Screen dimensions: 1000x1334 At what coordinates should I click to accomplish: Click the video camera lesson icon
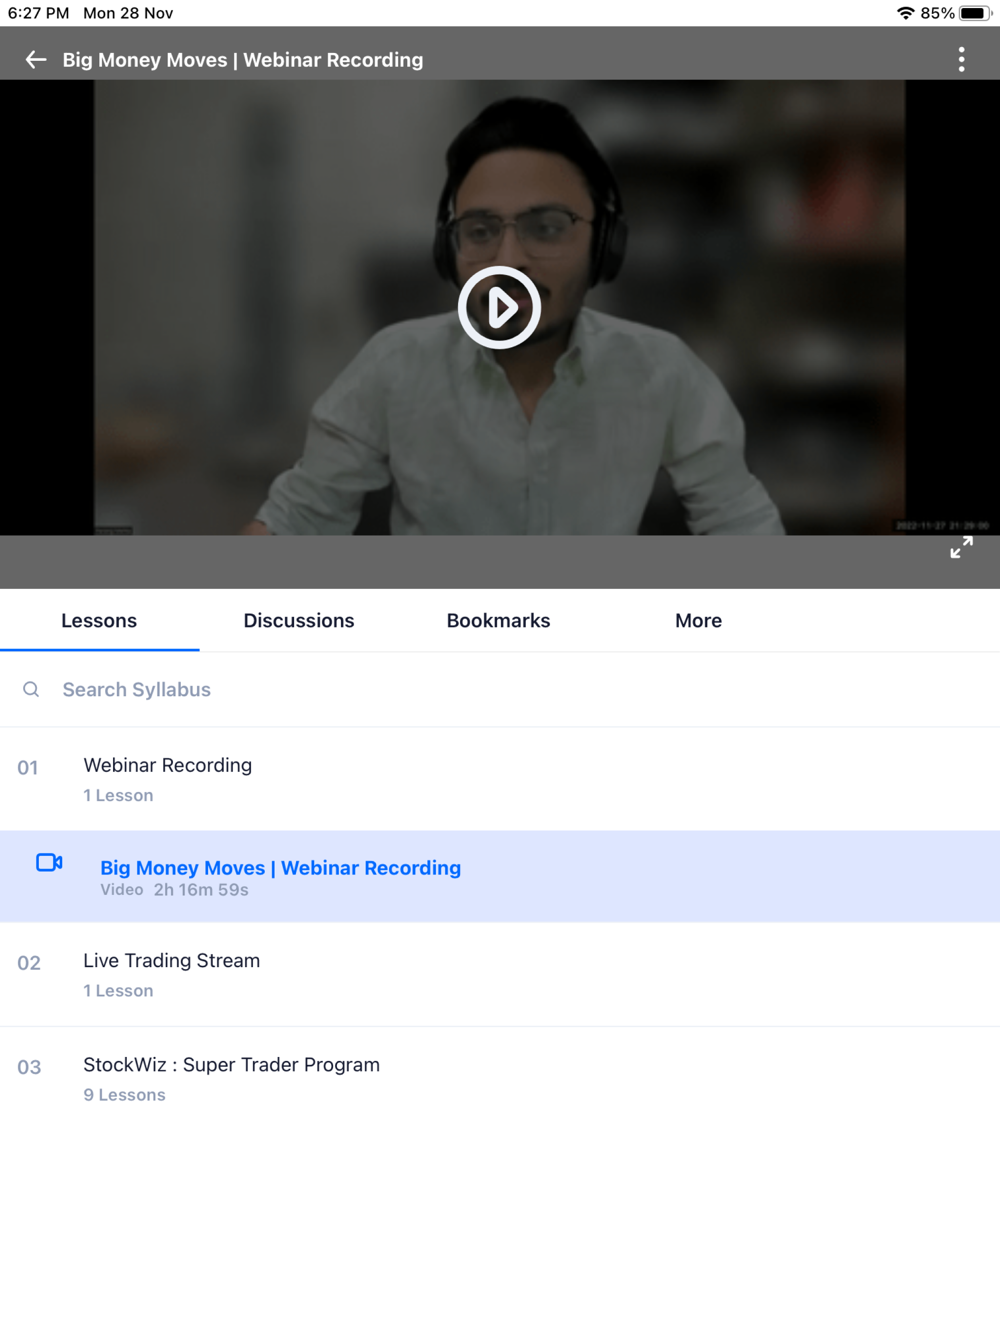[x=49, y=862]
